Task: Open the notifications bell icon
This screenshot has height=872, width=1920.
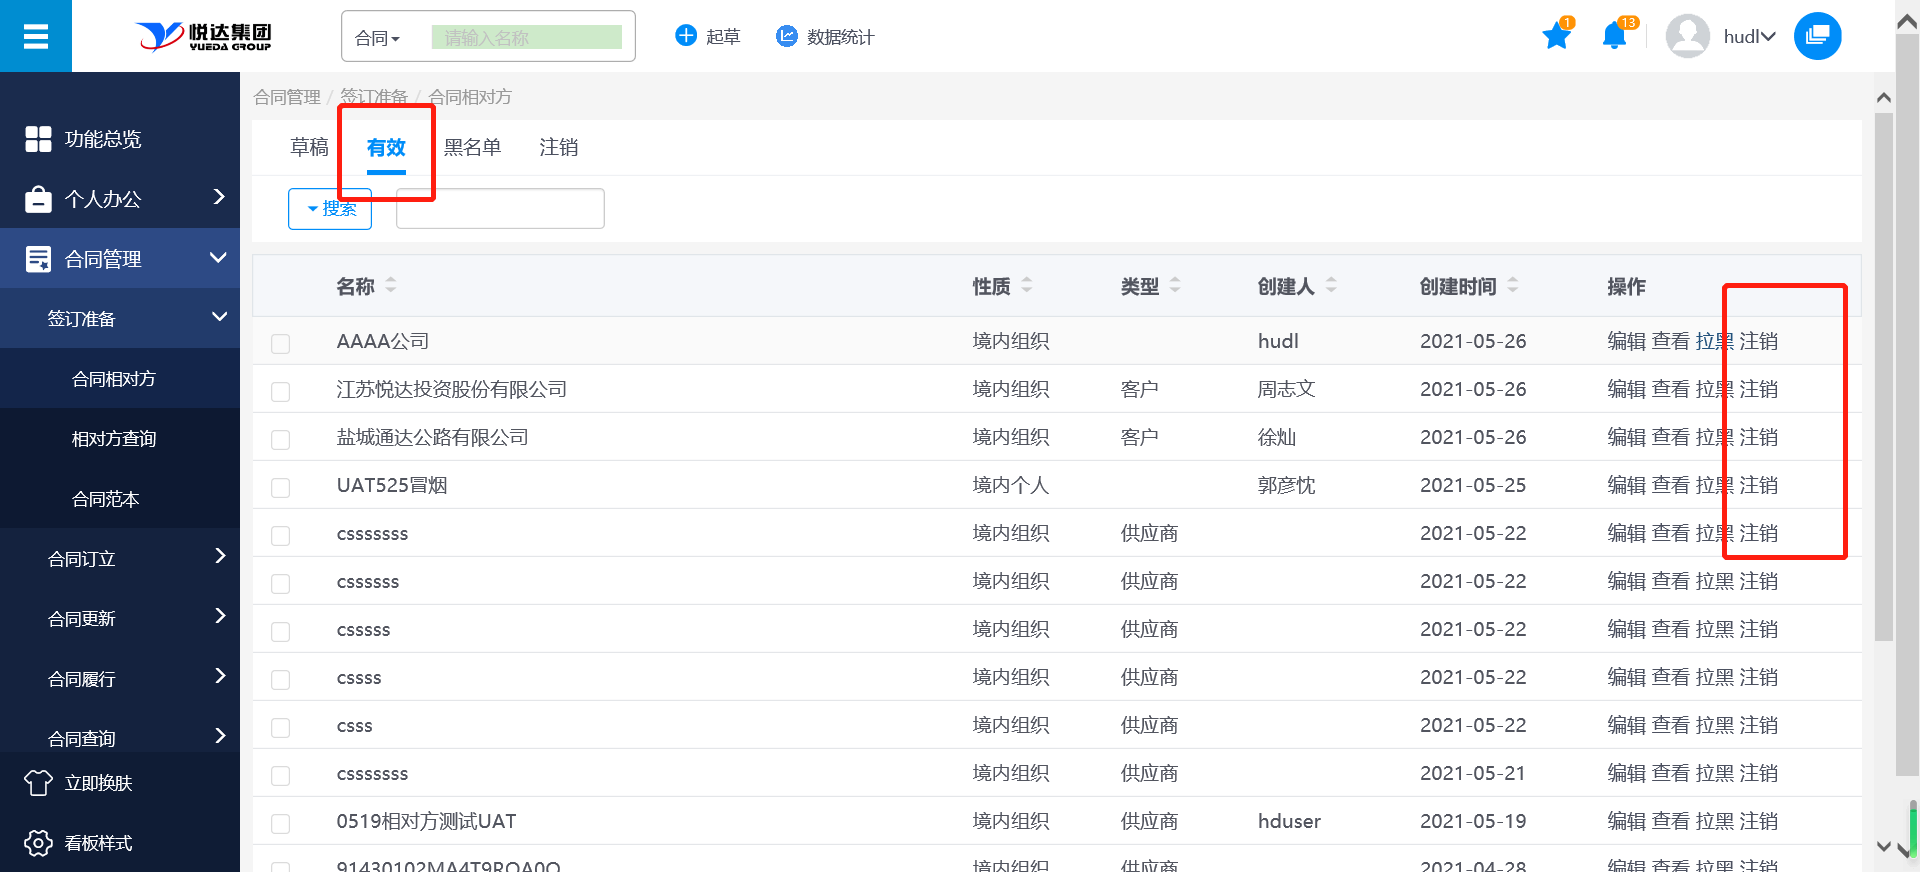Action: tap(1613, 37)
